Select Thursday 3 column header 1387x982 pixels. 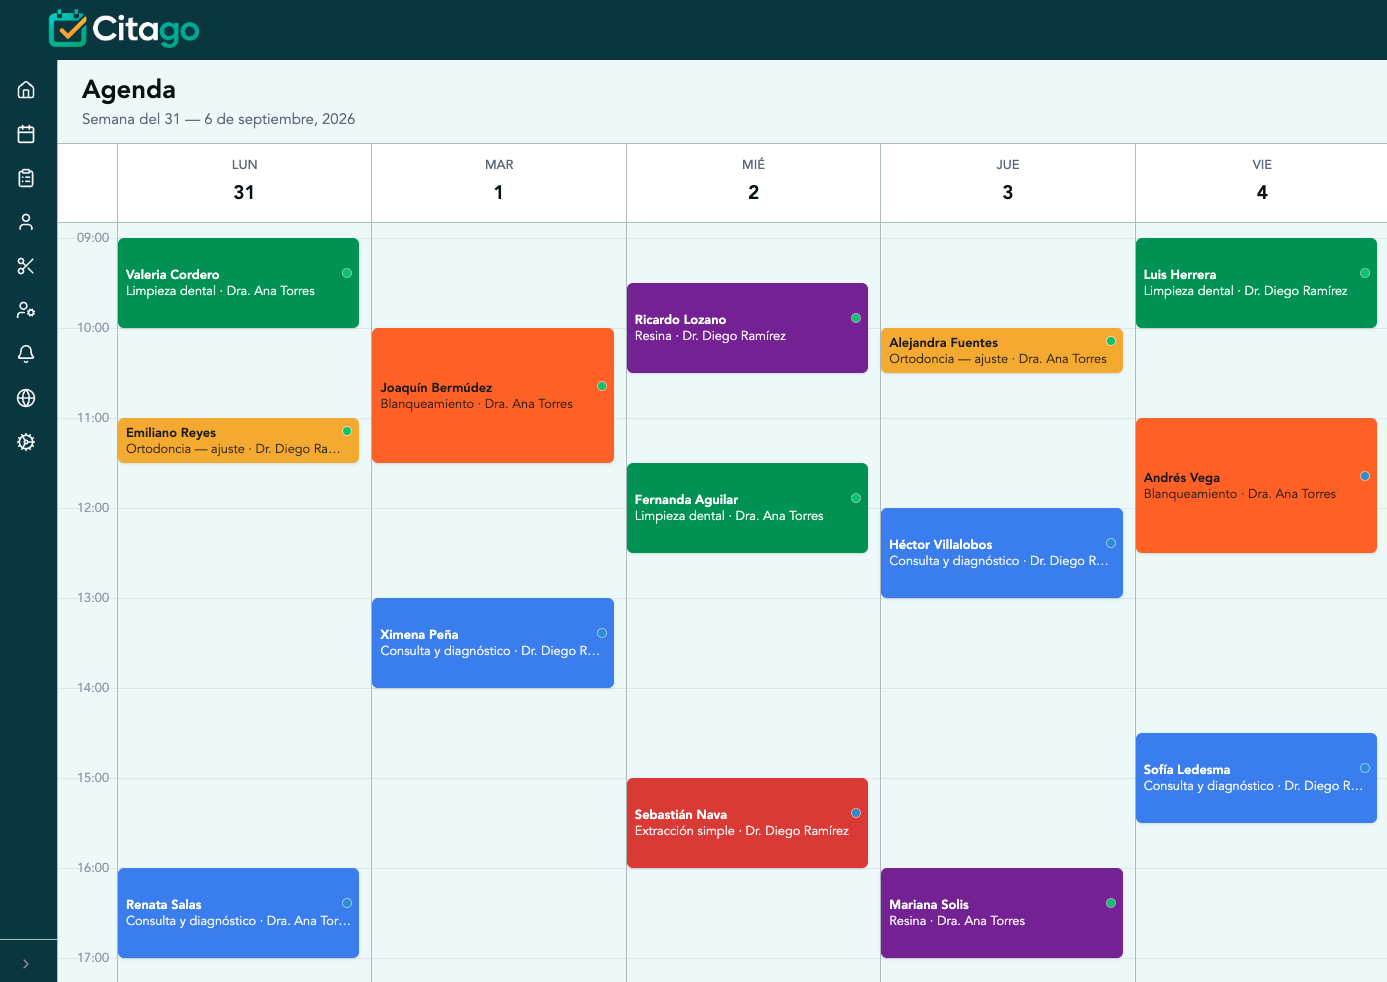tap(1008, 182)
